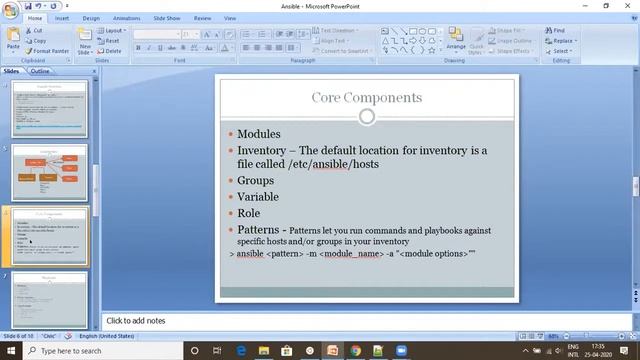
Task: Undo the last action
Action: [x=38, y=6]
